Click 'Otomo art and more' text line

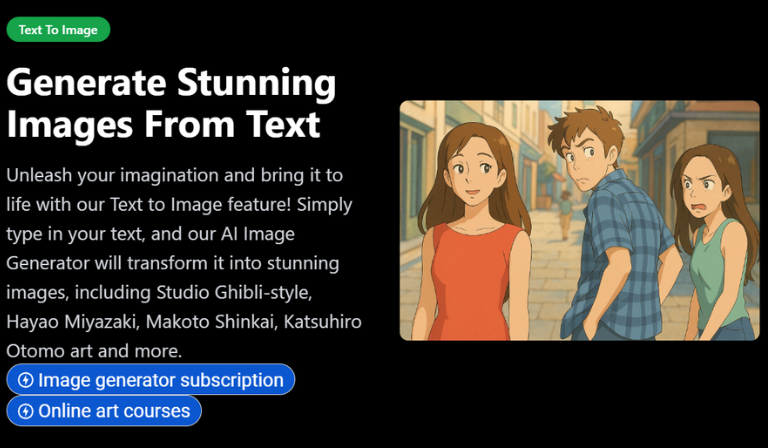(x=93, y=352)
